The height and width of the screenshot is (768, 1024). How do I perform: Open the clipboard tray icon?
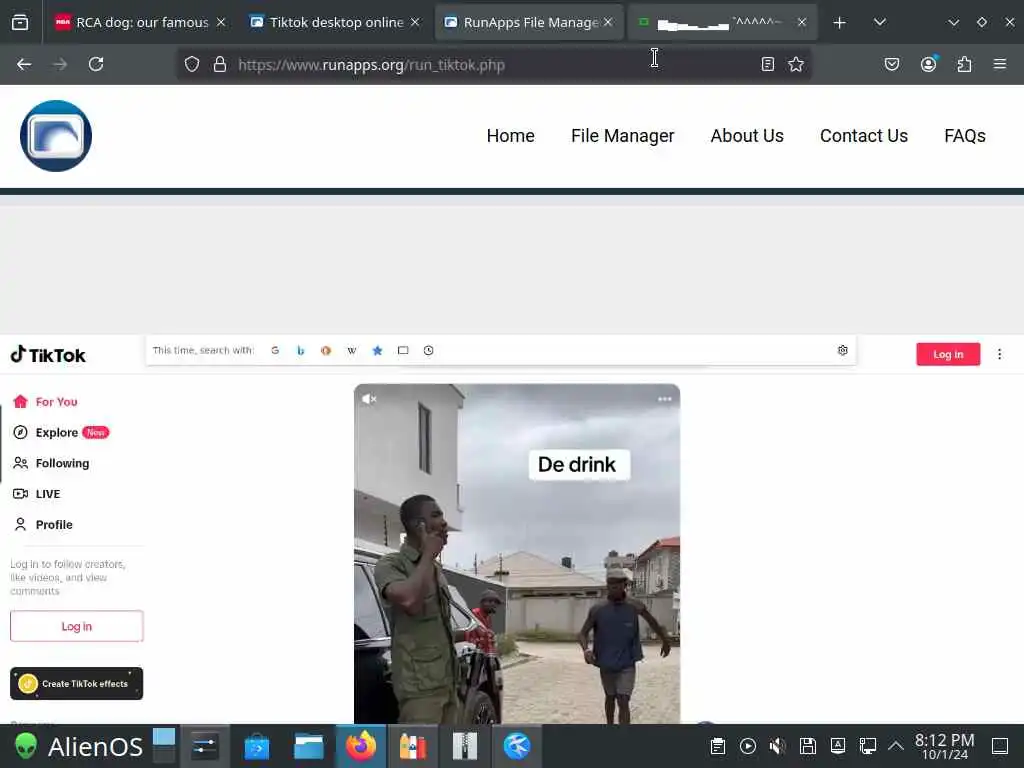[718, 746]
